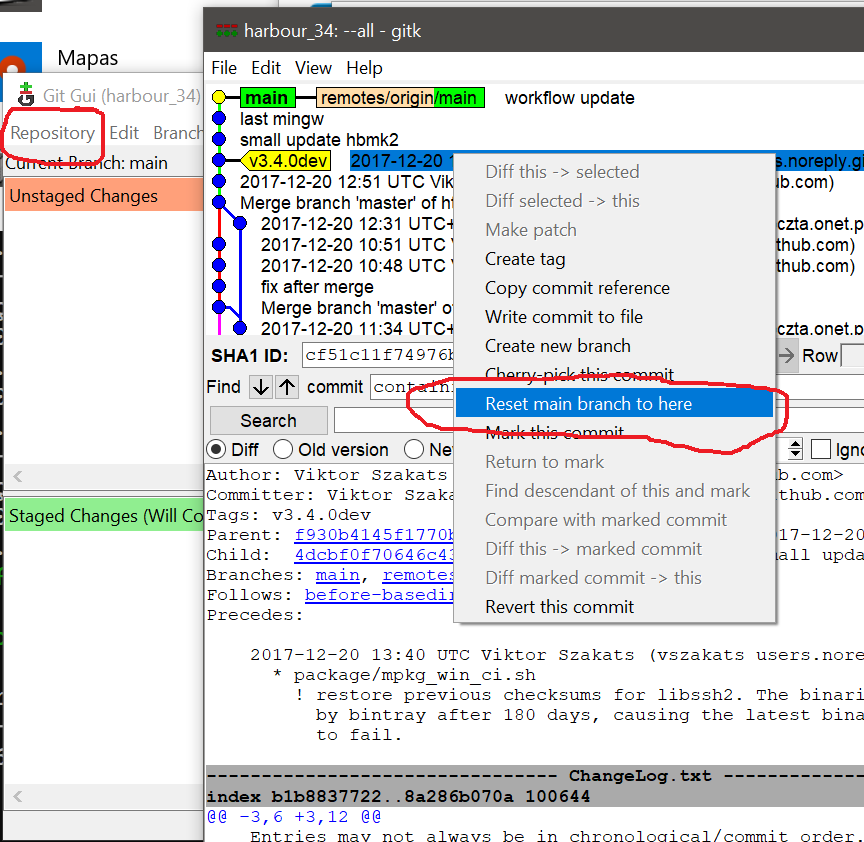Open the Repository menu in Git Gui
864x842 pixels.
pyautogui.click(x=53, y=133)
